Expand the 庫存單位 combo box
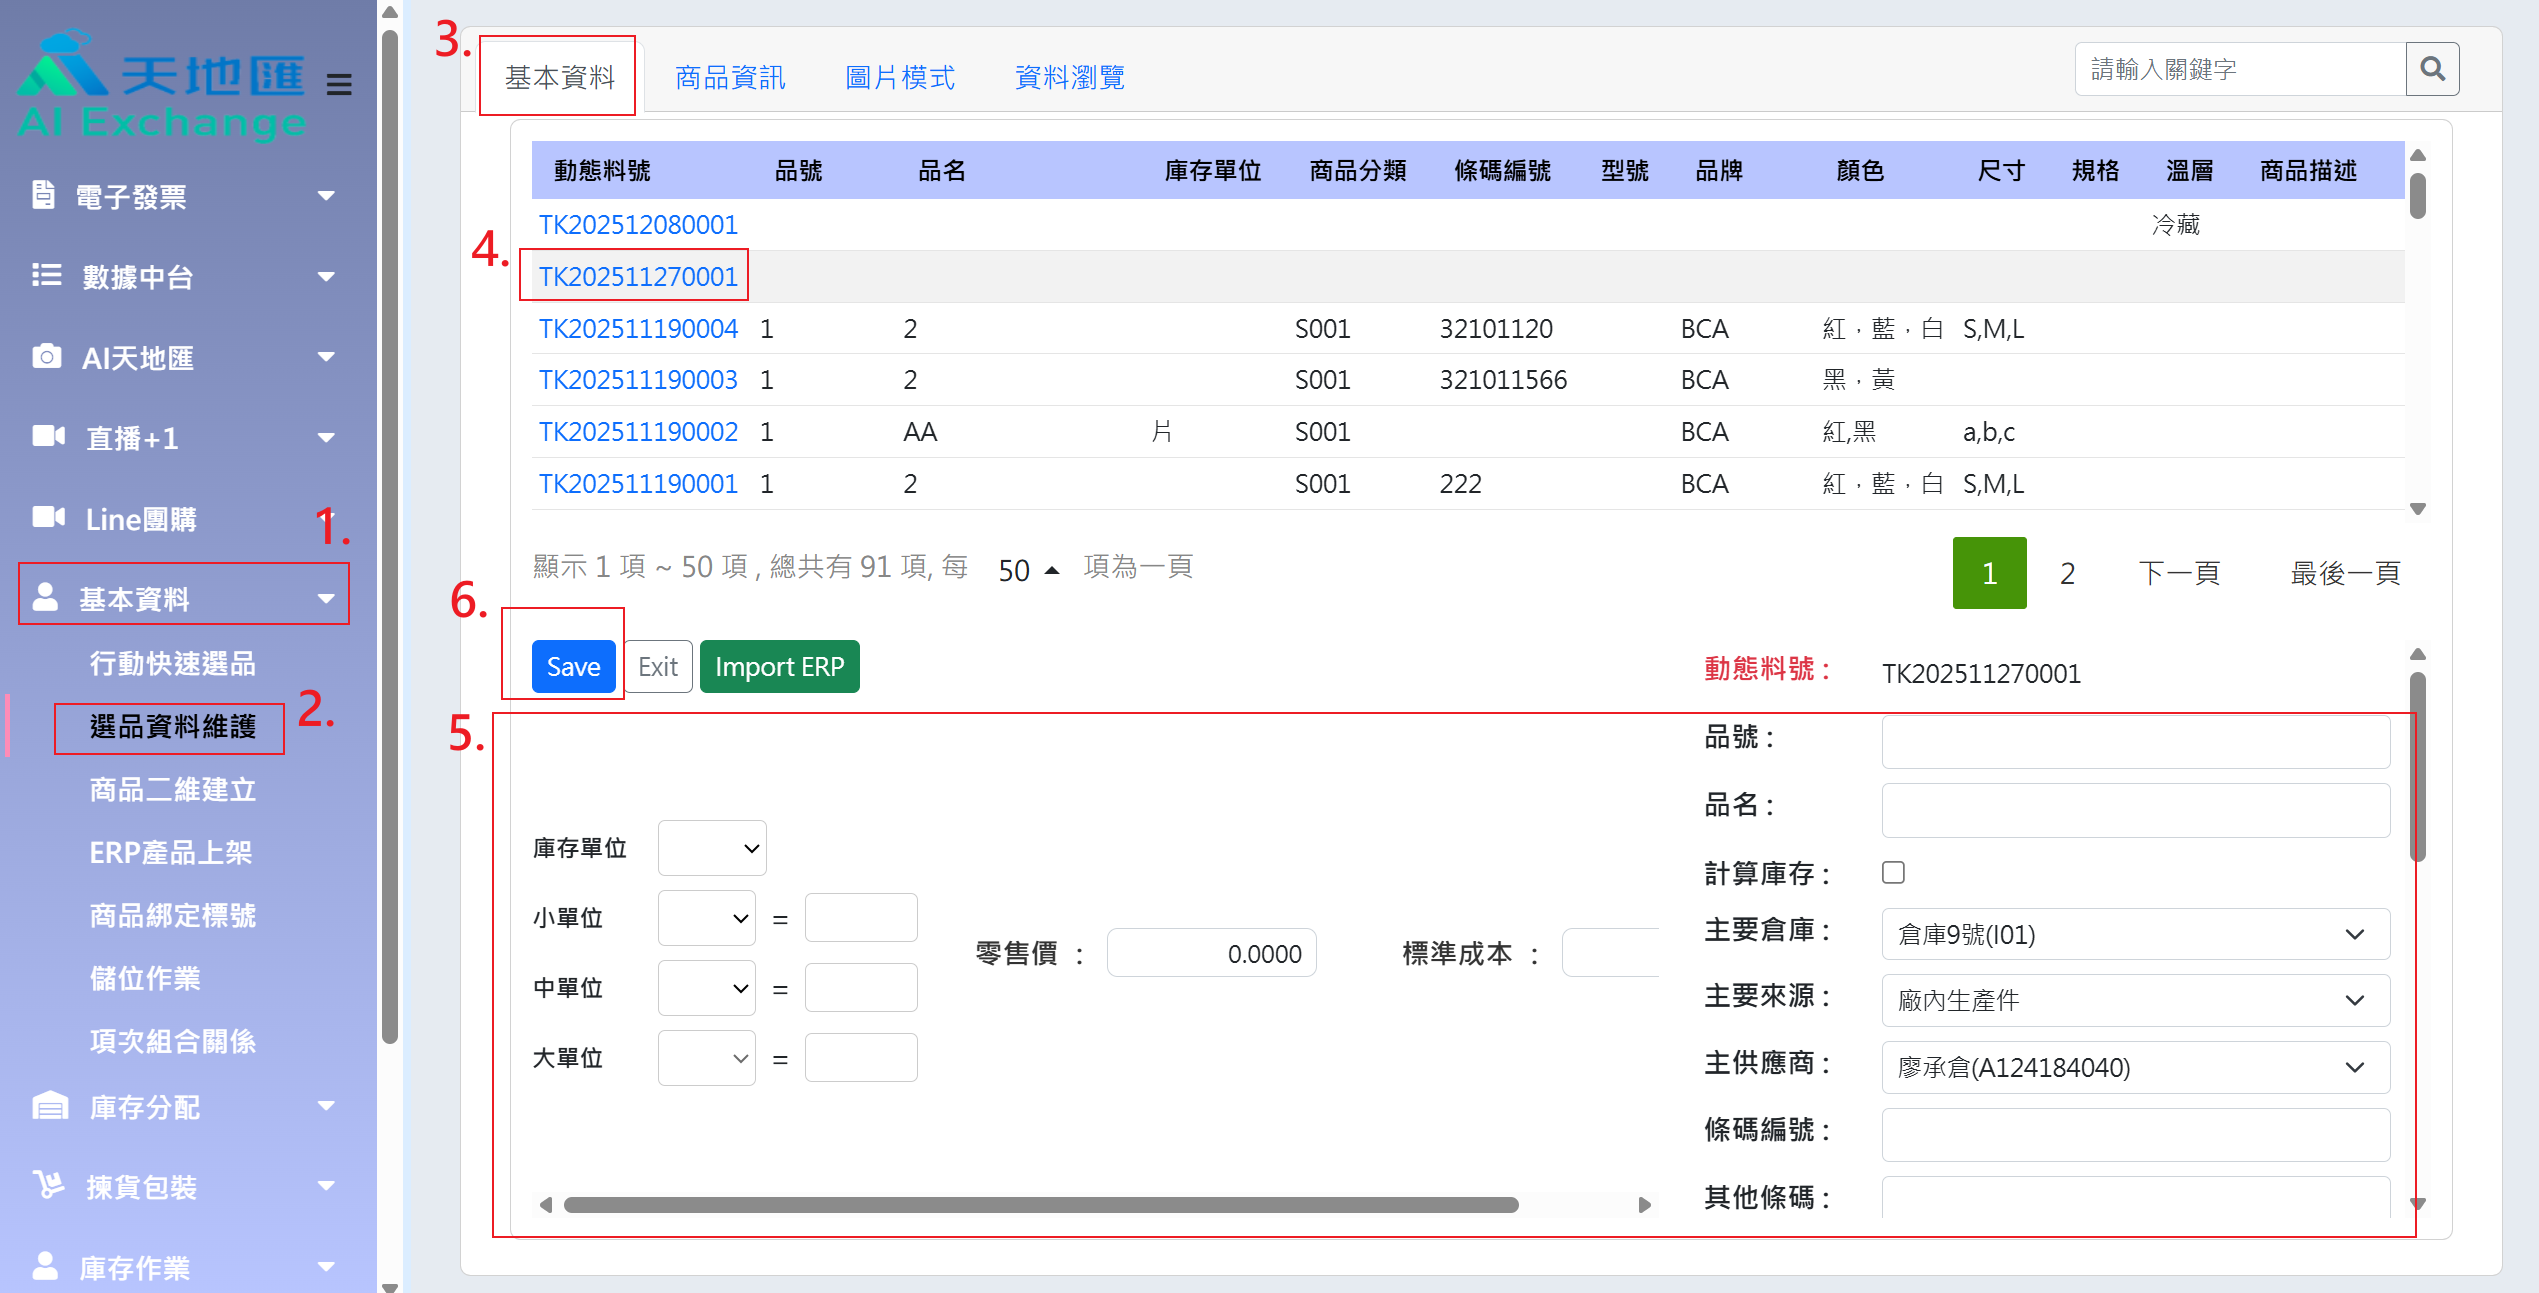Image resolution: width=2539 pixels, height=1293 pixels. (712, 848)
